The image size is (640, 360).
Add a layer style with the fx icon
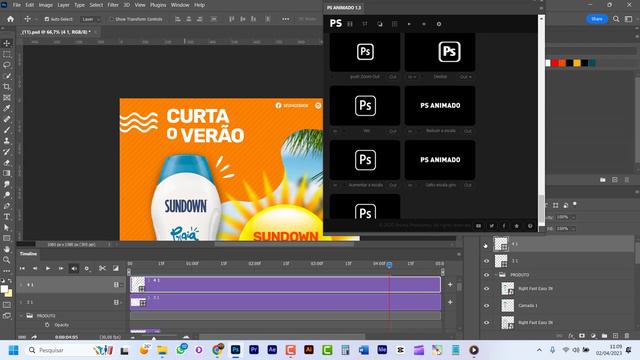(571, 336)
